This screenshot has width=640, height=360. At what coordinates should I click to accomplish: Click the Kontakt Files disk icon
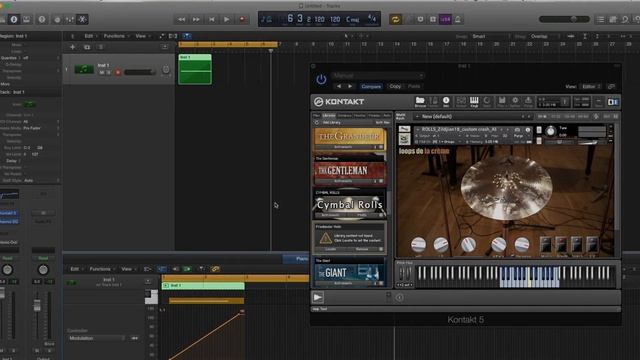[502, 102]
